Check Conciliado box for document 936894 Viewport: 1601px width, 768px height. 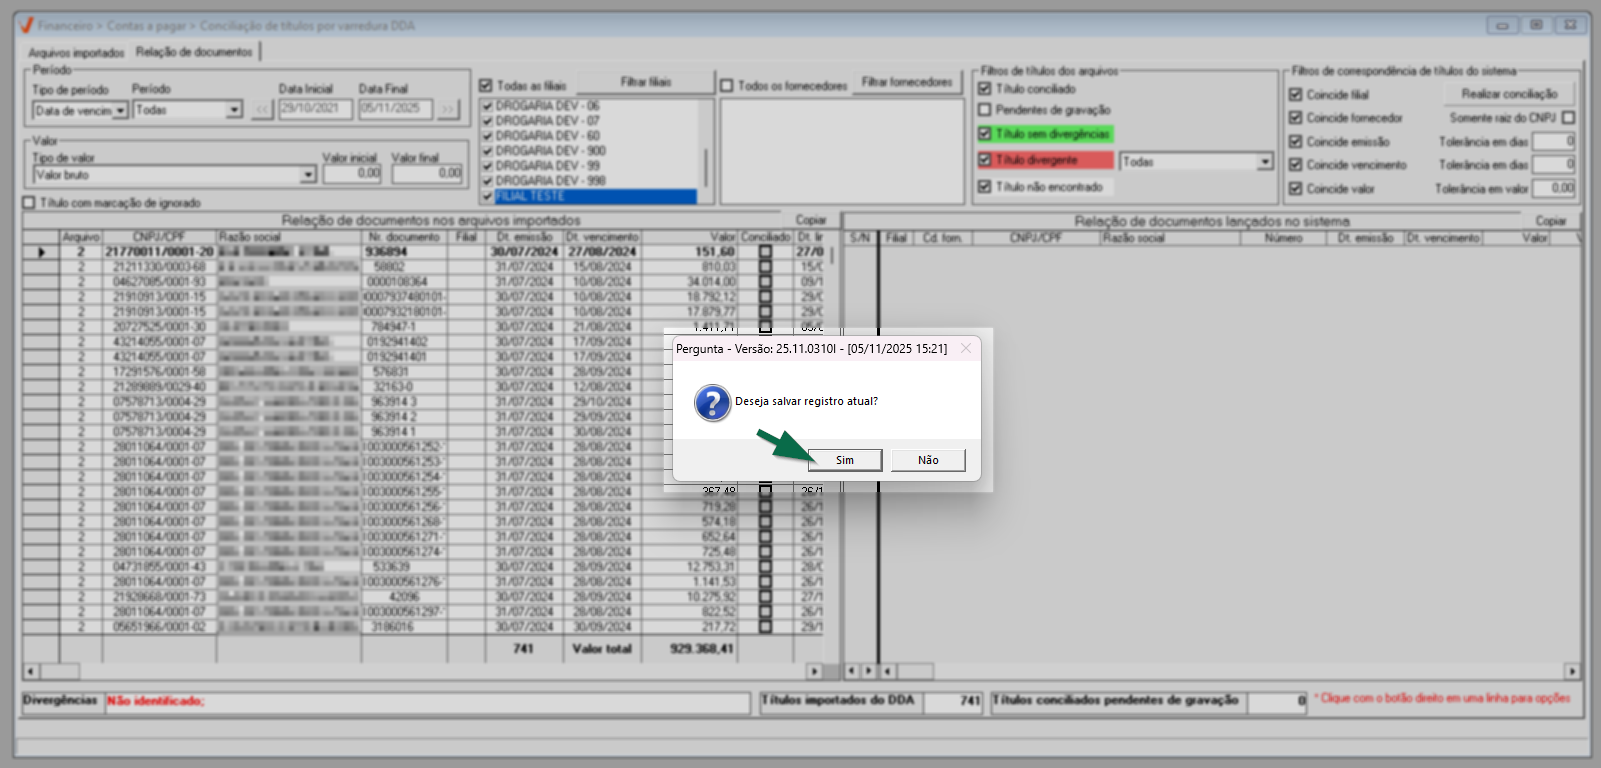pyautogui.click(x=766, y=252)
